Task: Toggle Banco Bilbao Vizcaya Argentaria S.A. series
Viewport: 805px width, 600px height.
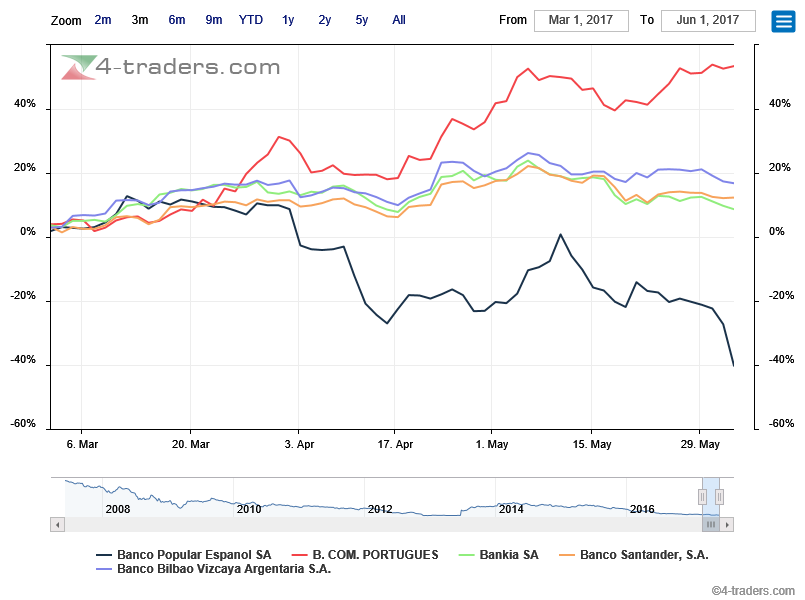Action: 214,569
